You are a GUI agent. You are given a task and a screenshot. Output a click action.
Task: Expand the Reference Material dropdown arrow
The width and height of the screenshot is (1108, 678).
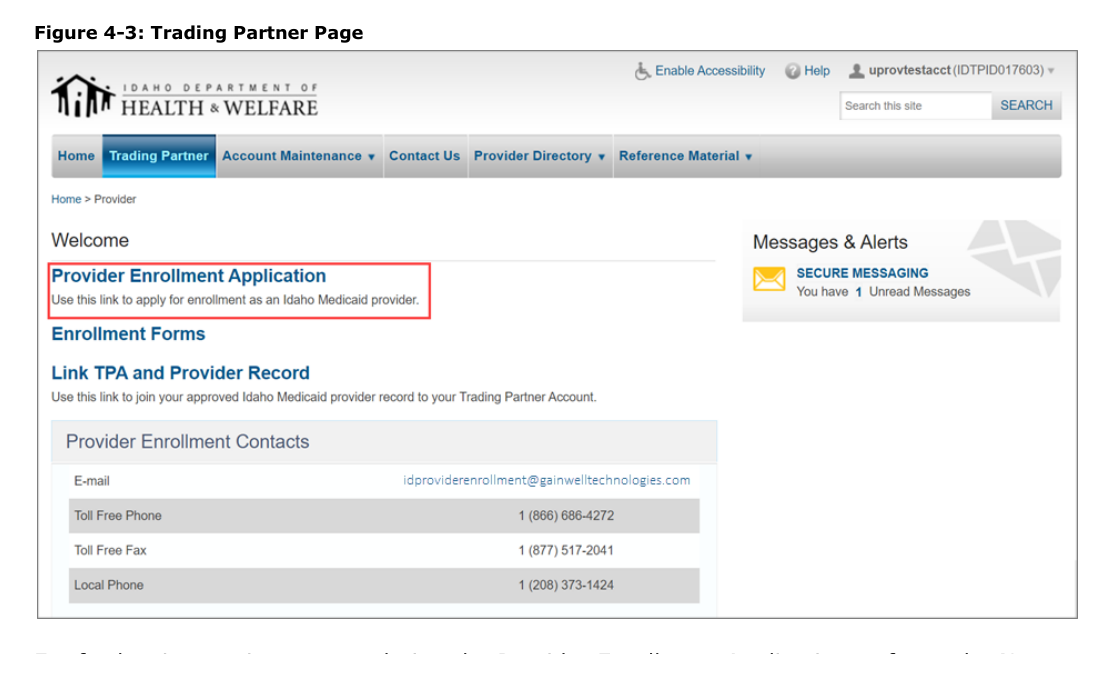pos(748,157)
